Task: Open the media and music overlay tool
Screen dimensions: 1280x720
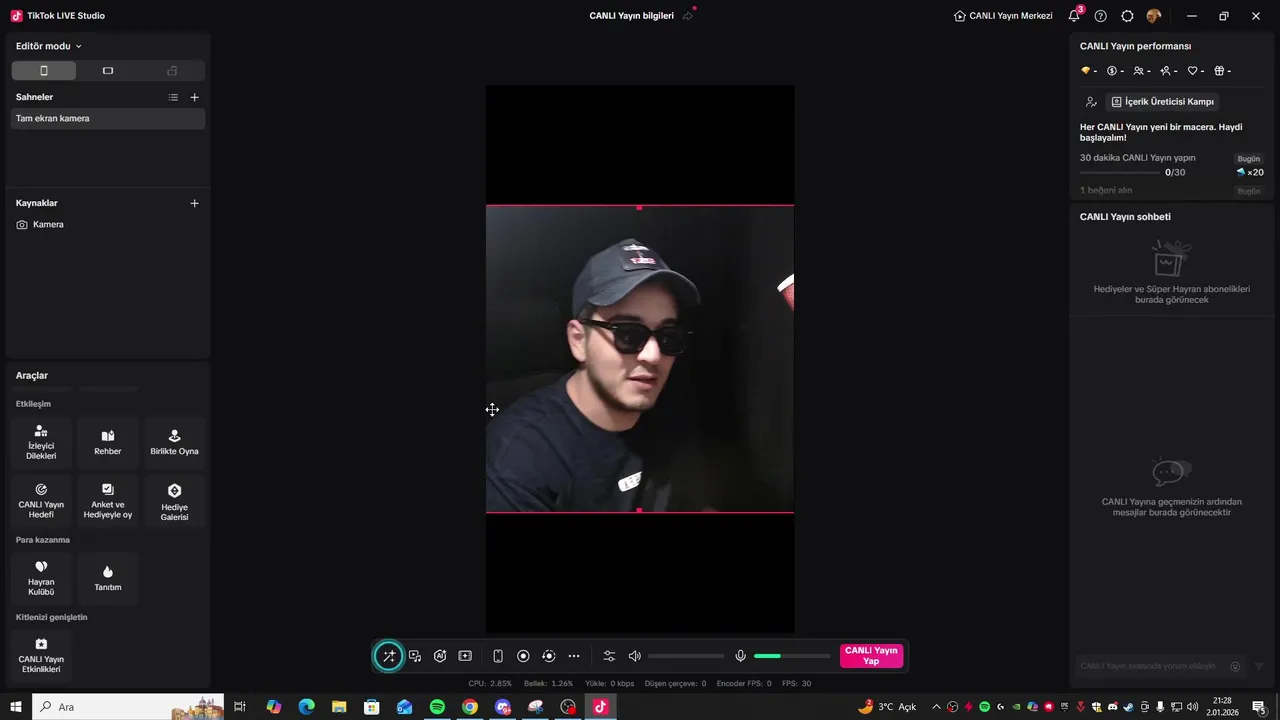Action: tap(415, 656)
